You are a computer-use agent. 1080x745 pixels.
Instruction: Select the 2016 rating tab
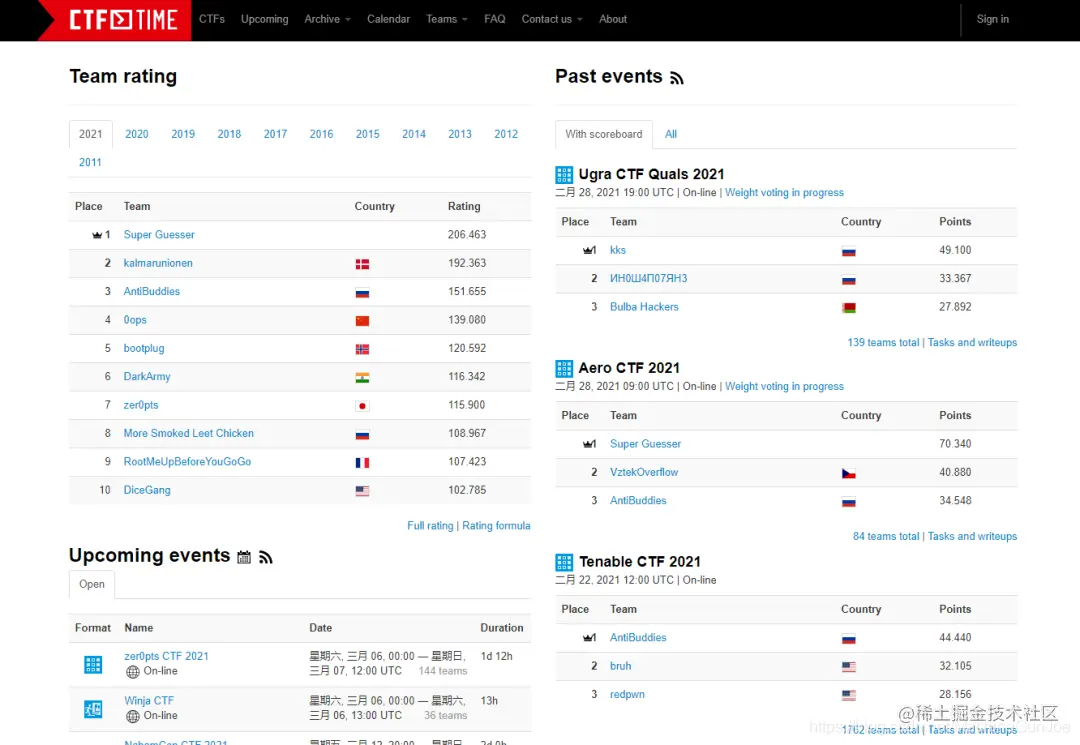point(321,134)
